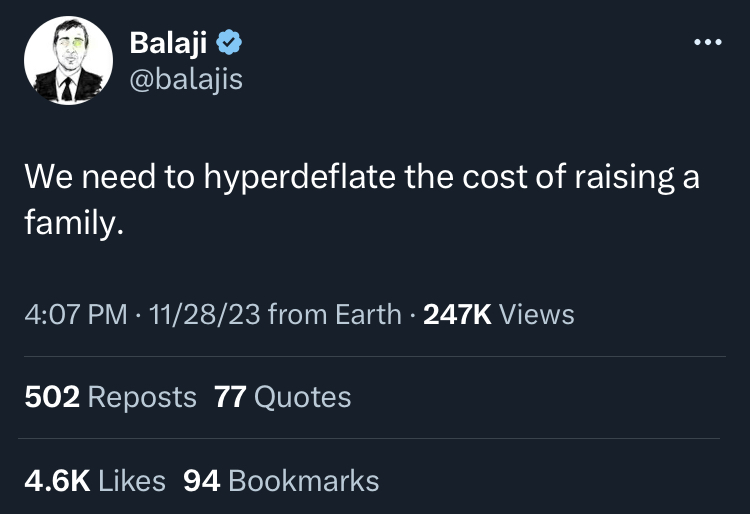Open the three-dot more options menu
The width and height of the screenshot is (750, 514).
coord(706,43)
